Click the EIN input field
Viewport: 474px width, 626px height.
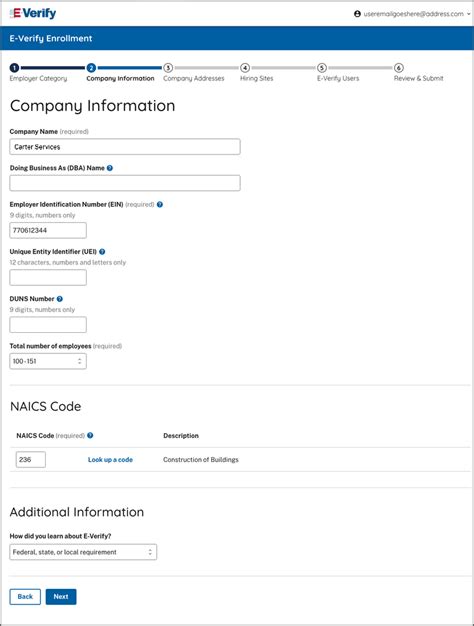[48, 230]
